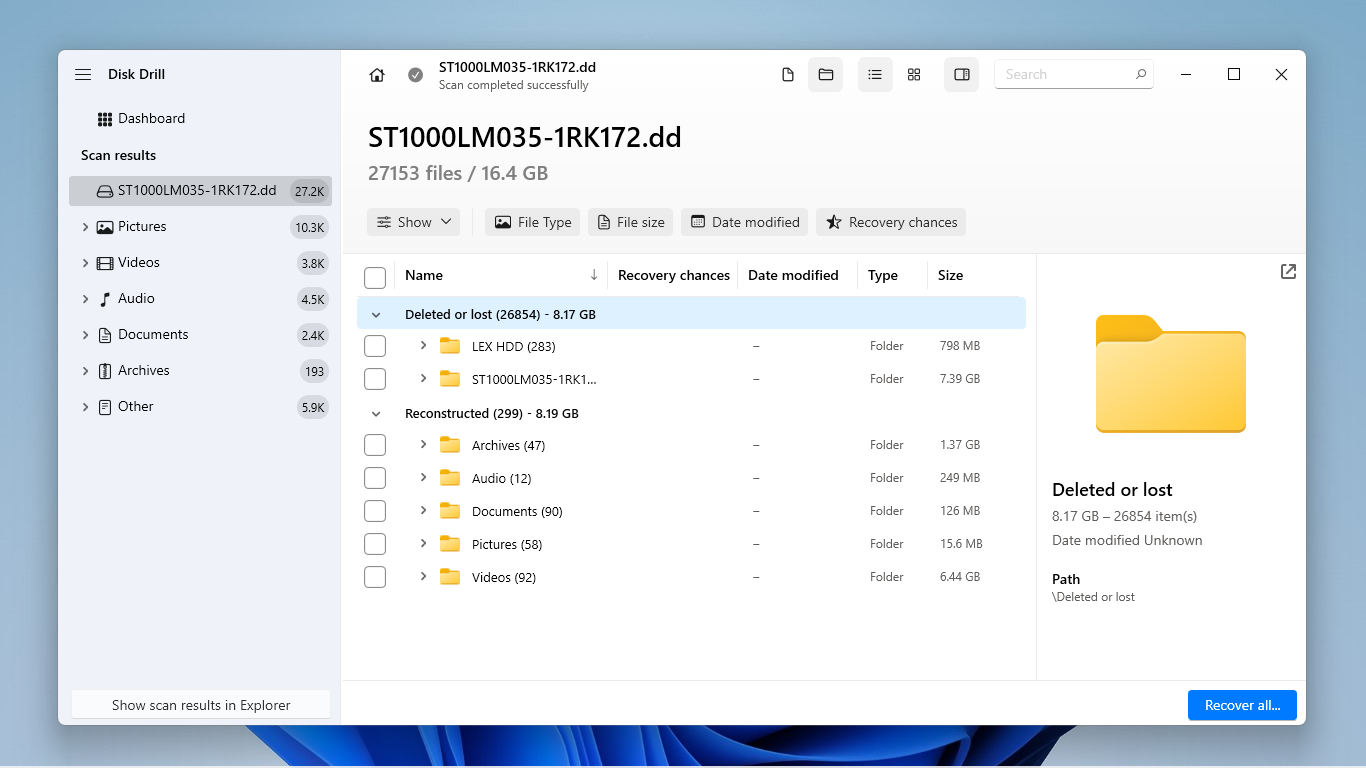Screen dimensions: 1366x768
Task: Click the Videos (92) folder icon
Action: coord(450,577)
